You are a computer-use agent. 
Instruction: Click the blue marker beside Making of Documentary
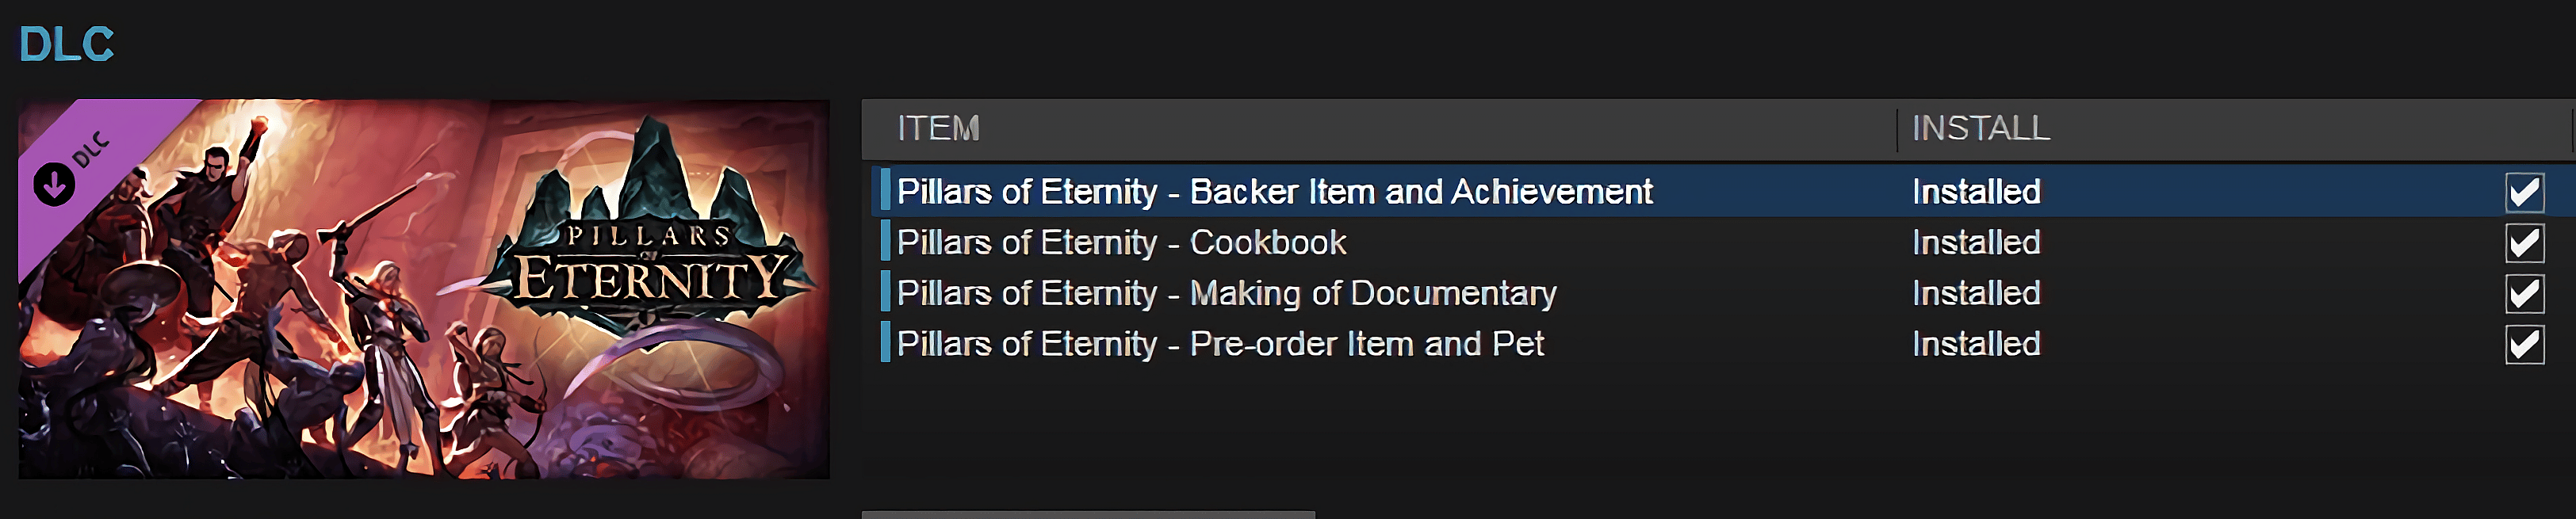(x=885, y=293)
